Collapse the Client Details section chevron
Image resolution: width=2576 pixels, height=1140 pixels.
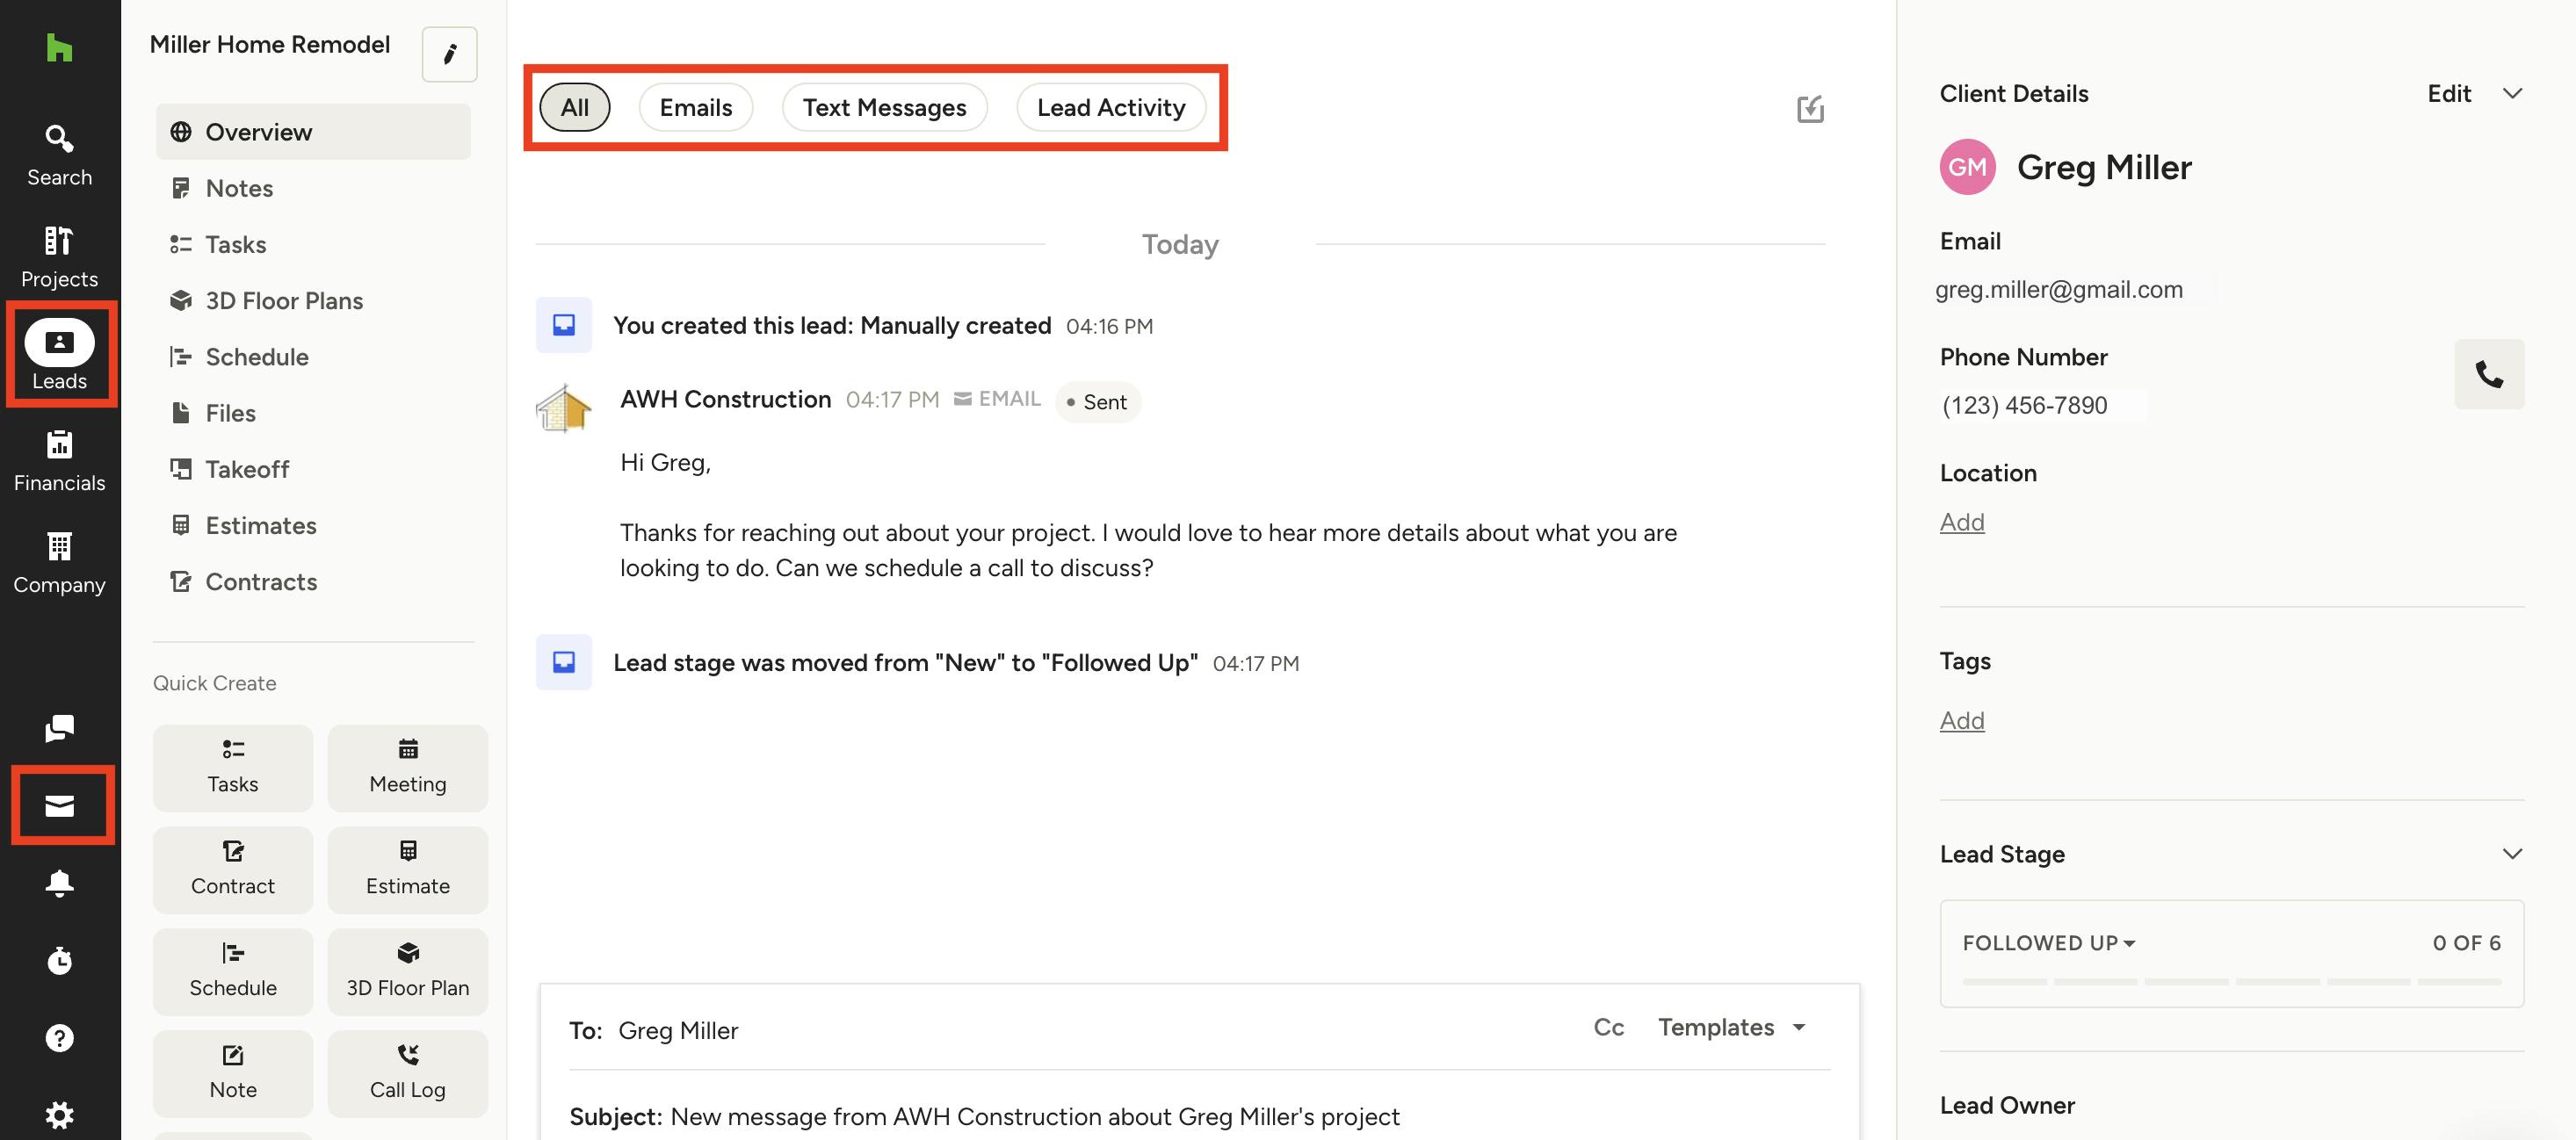click(x=2512, y=93)
